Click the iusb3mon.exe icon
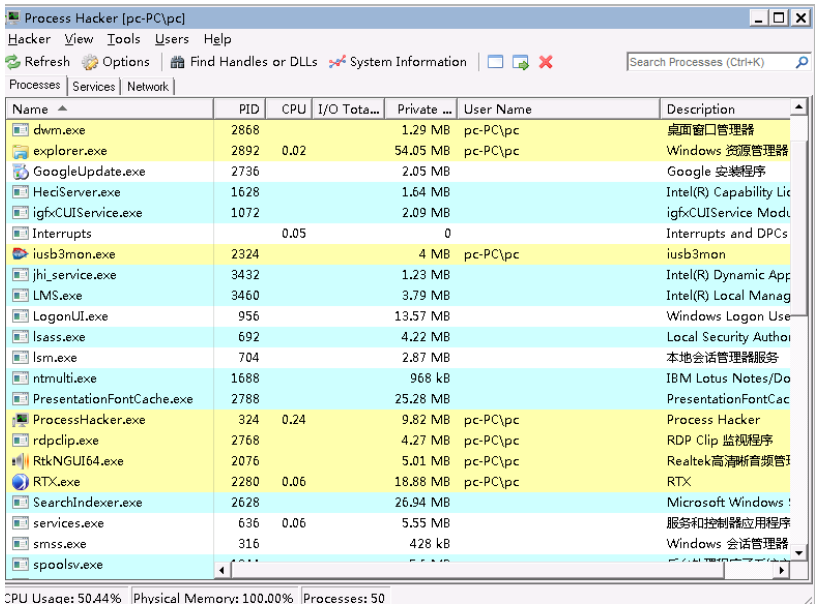This screenshot has height=614, width=825. pos(20,254)
